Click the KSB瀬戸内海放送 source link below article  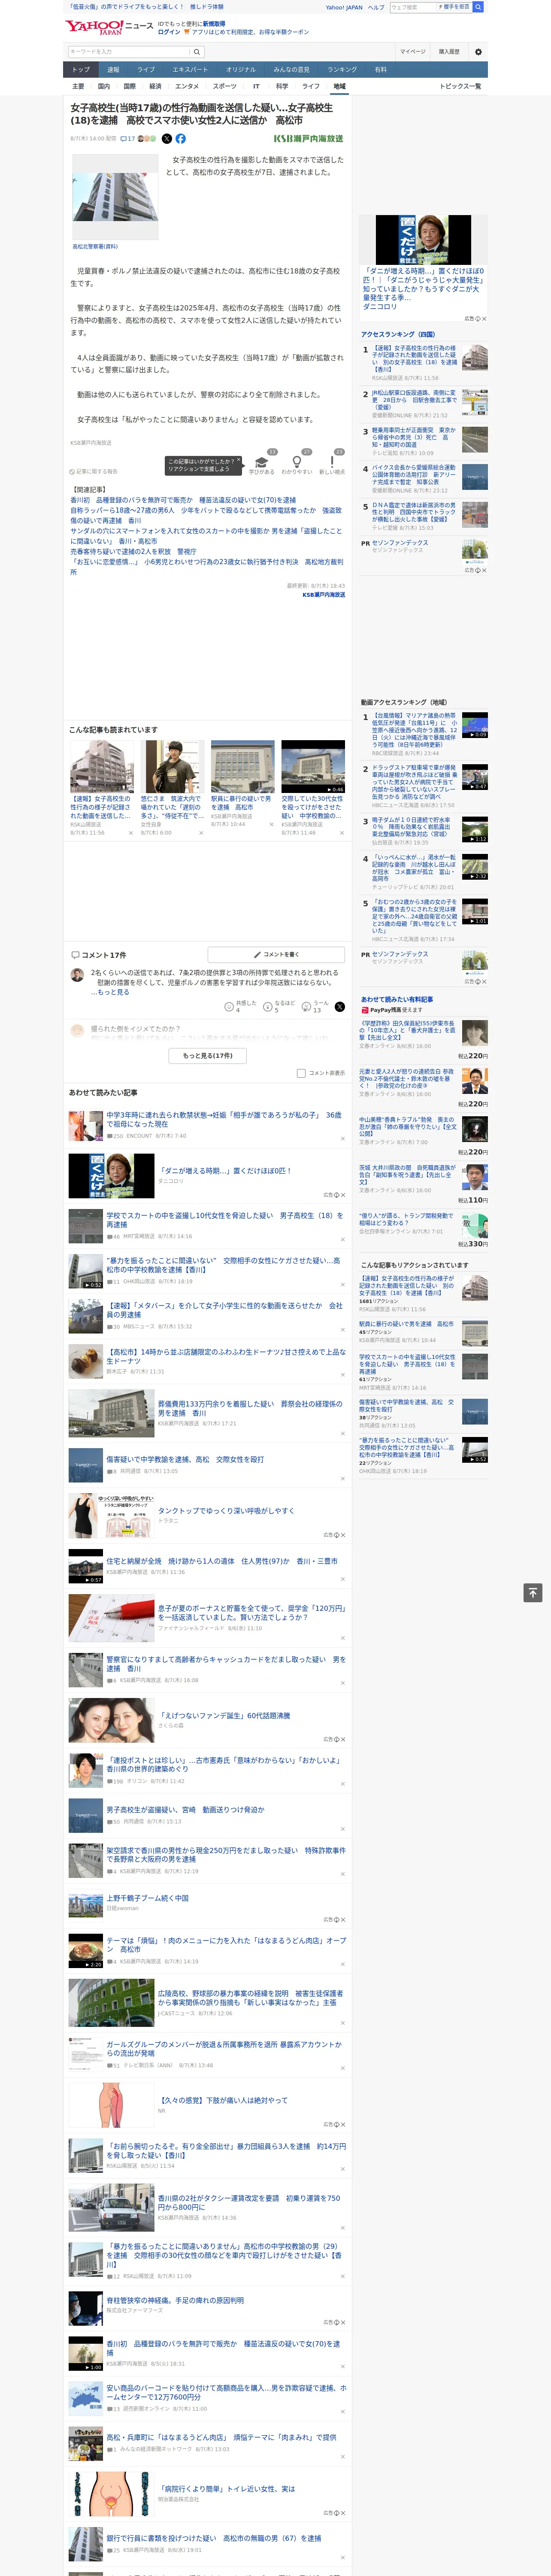tap(323, 595)
